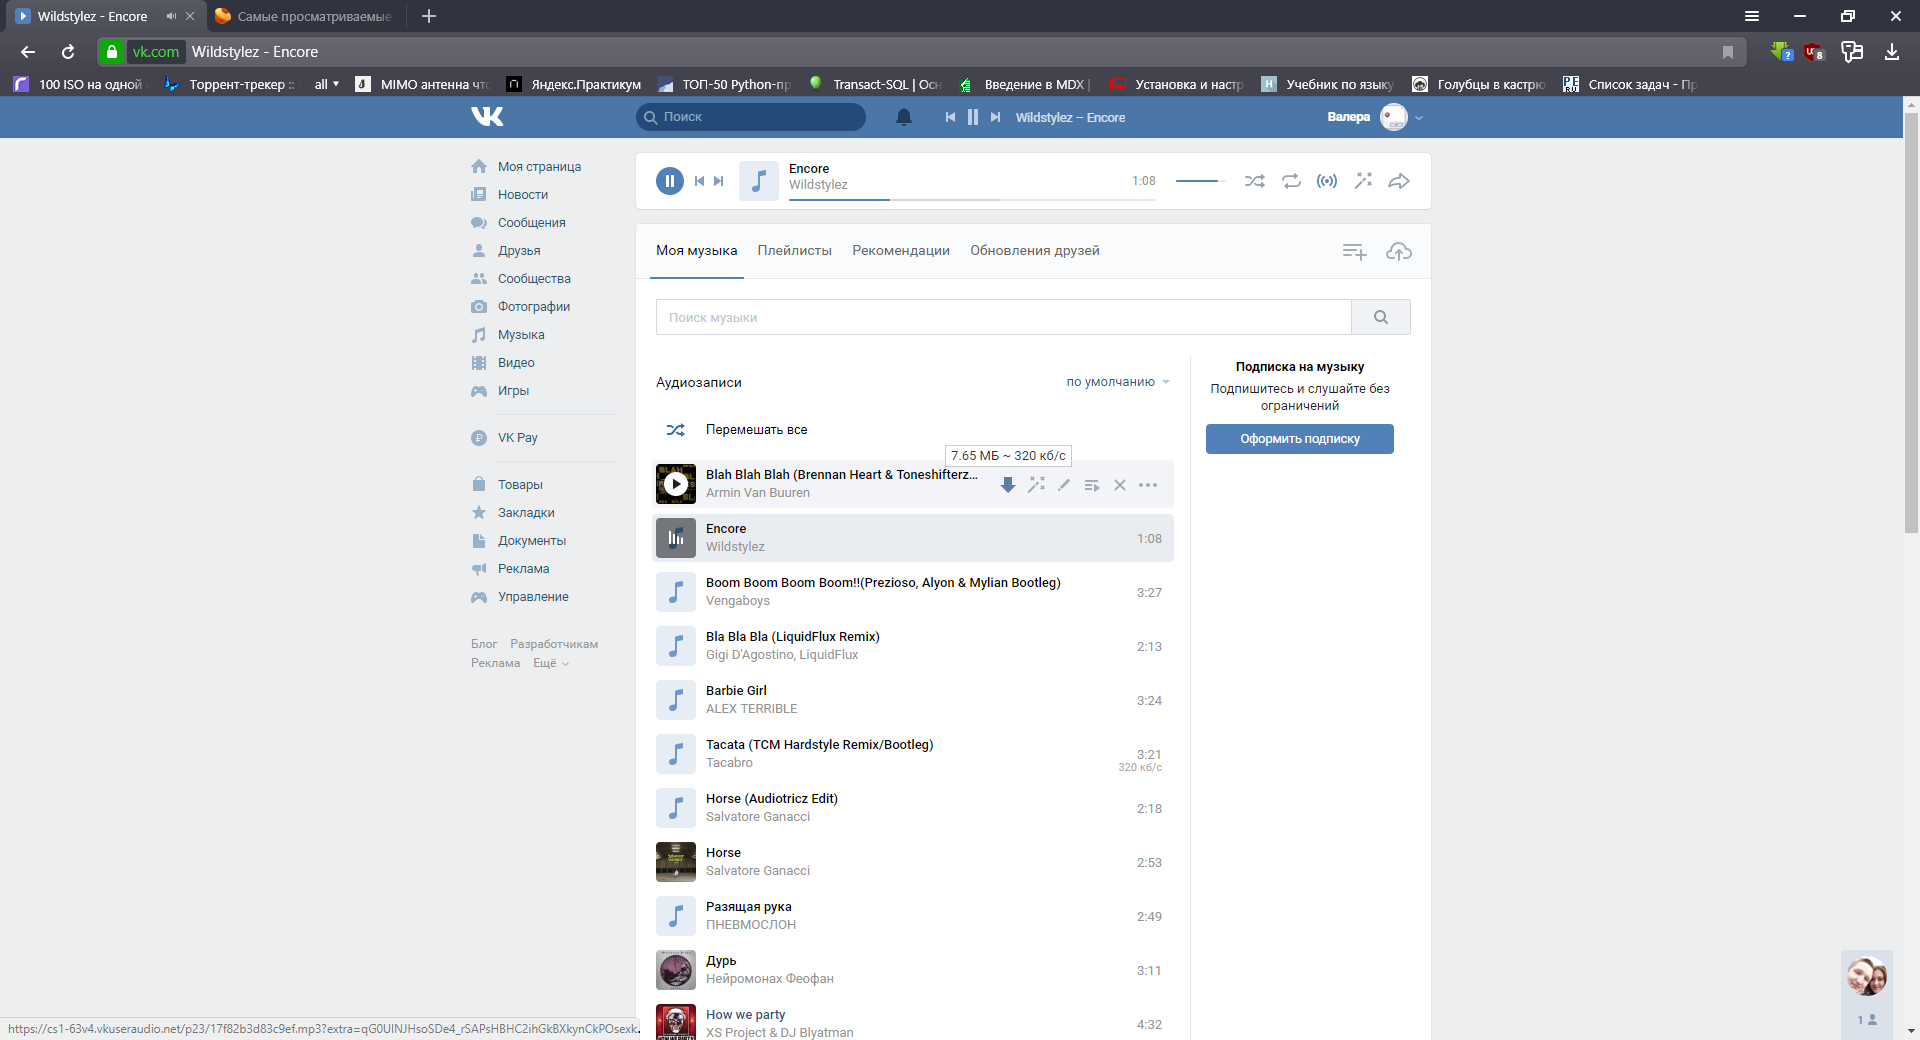Play Tacata TCM Hardstyle Remix
1920x1040 pixels.
coord(676,754)
